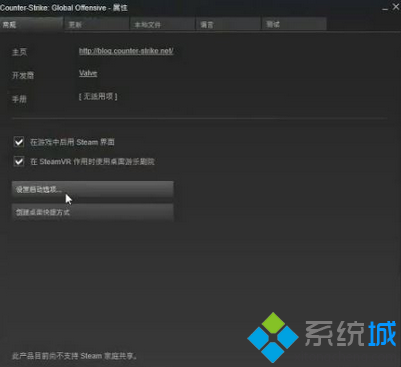Toggle the SteamVR desktop game theater checkbox
The height and width of the screenshot is (367, 401).
point(19,162)
